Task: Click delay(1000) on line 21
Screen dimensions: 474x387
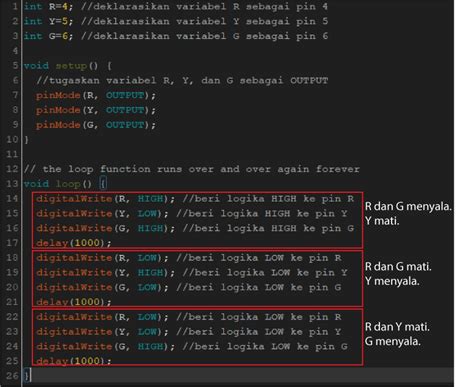Action: pyautogui.click(x=74, y=302)
